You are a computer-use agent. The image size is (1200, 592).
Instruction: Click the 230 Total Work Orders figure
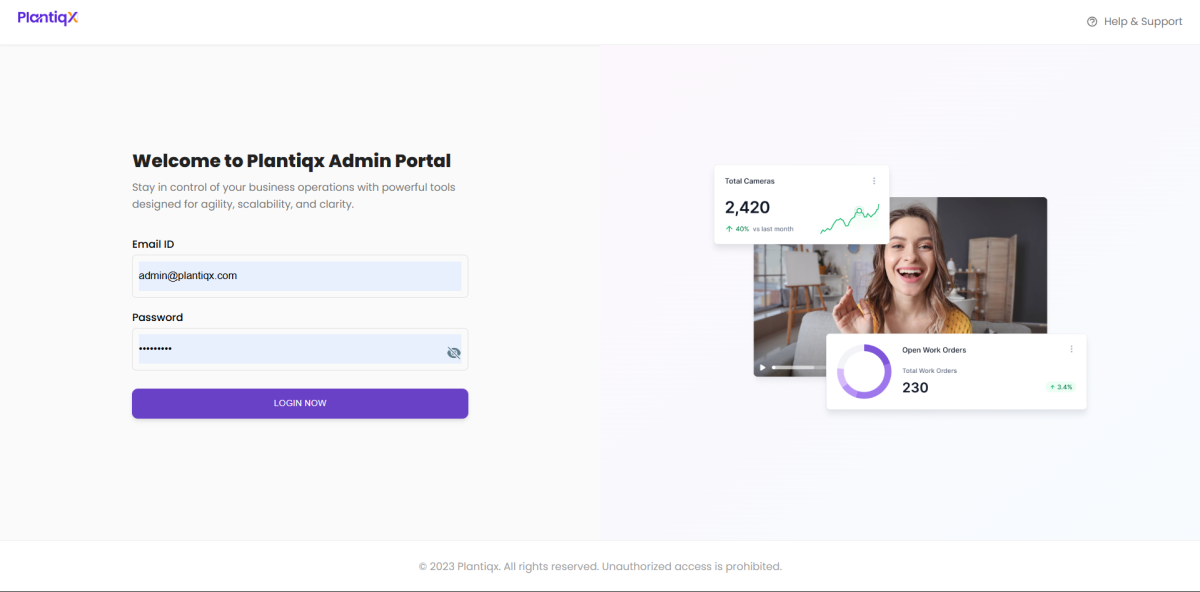[915, 388]
